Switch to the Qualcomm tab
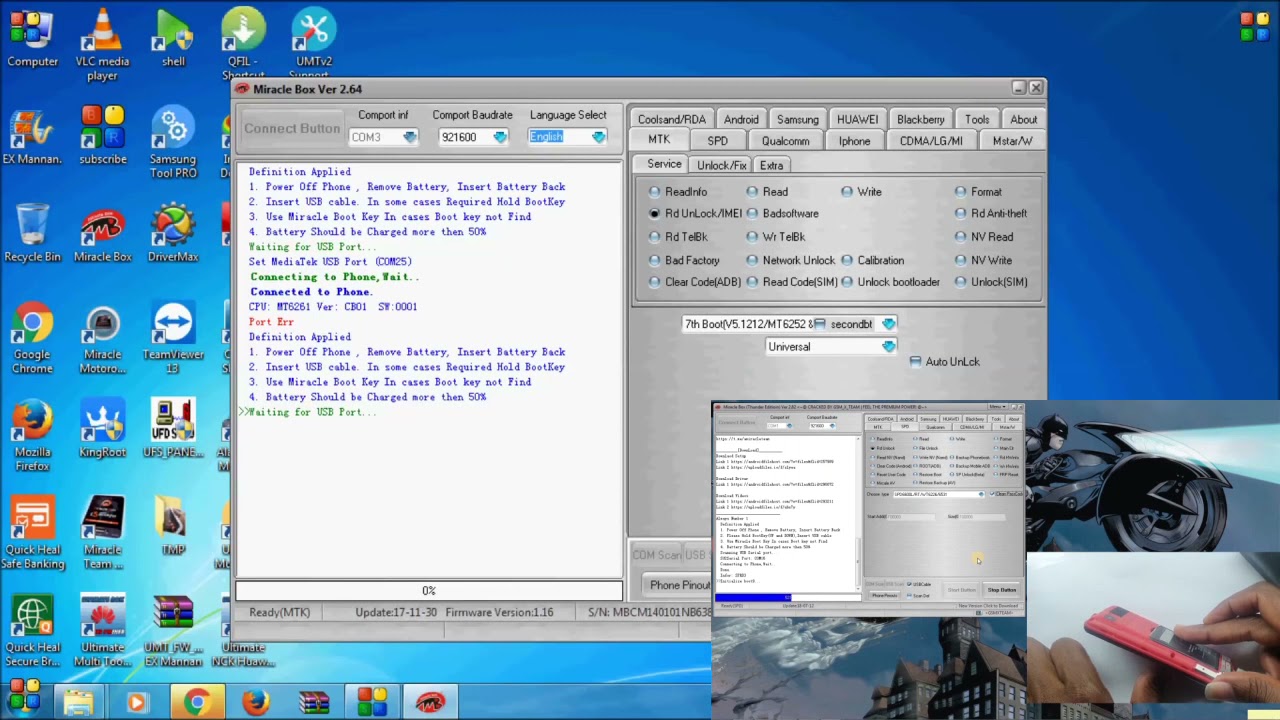Image resolution: width=1280 pixels, height=720 pixels. pyautogui.click(x=785, y=142)
